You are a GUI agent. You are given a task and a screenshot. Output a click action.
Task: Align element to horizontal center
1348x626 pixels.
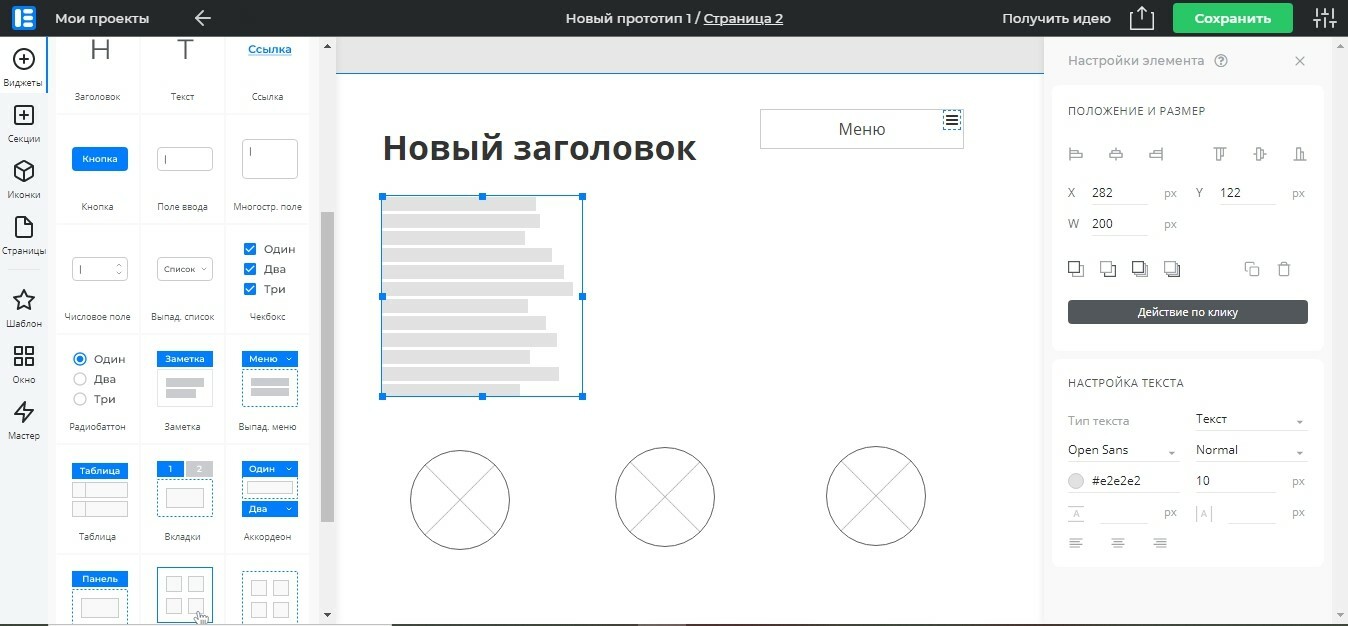[x=1116, y=154]
